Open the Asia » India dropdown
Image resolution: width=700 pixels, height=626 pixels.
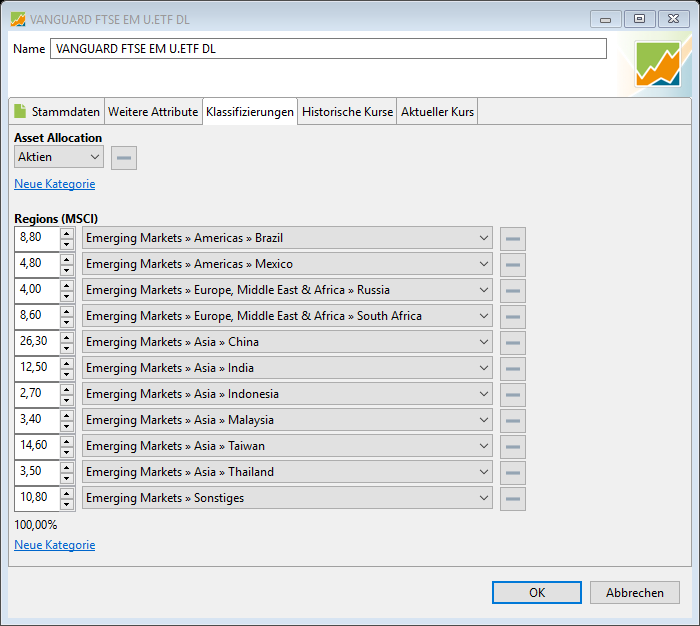(x=287, y=367)
